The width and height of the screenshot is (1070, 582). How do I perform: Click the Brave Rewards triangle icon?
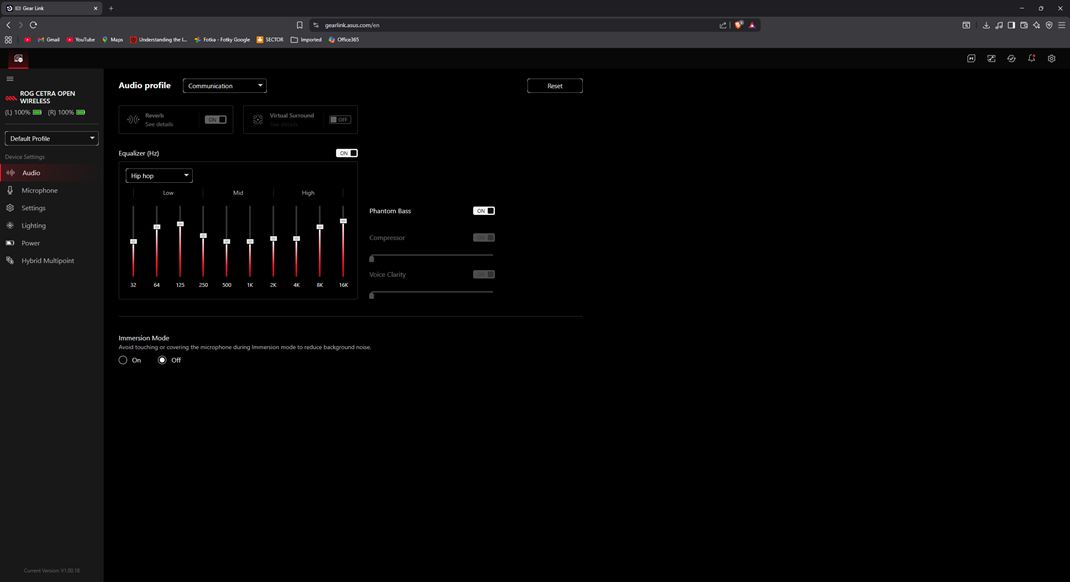[x=752, y=25]
